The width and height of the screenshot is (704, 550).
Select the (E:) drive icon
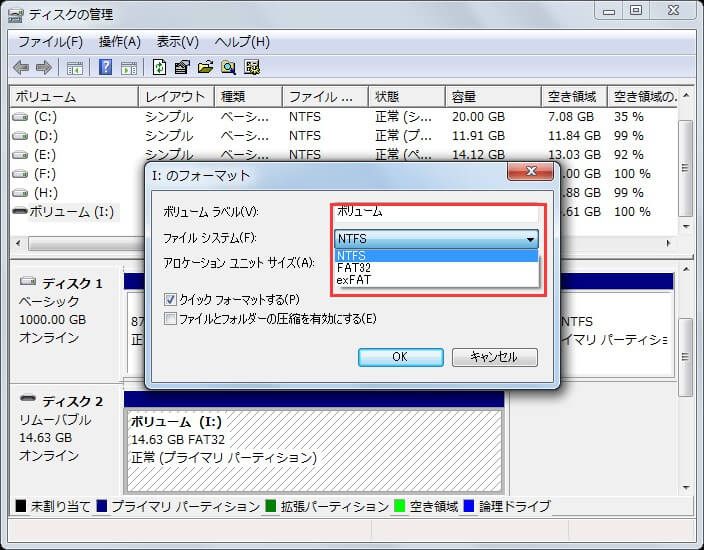[20, 155]
